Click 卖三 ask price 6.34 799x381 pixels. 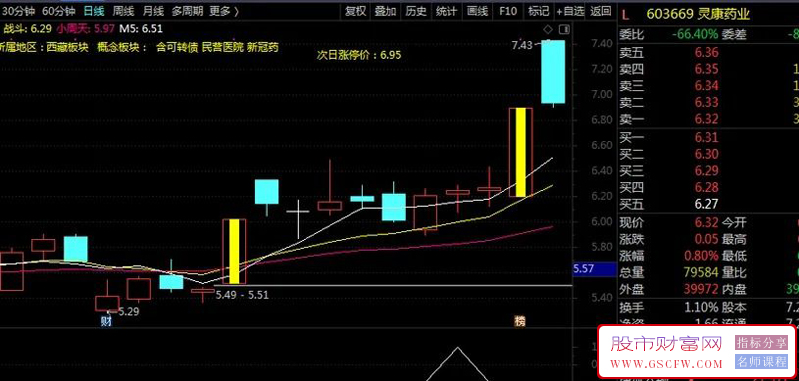(x=706, y=85)
